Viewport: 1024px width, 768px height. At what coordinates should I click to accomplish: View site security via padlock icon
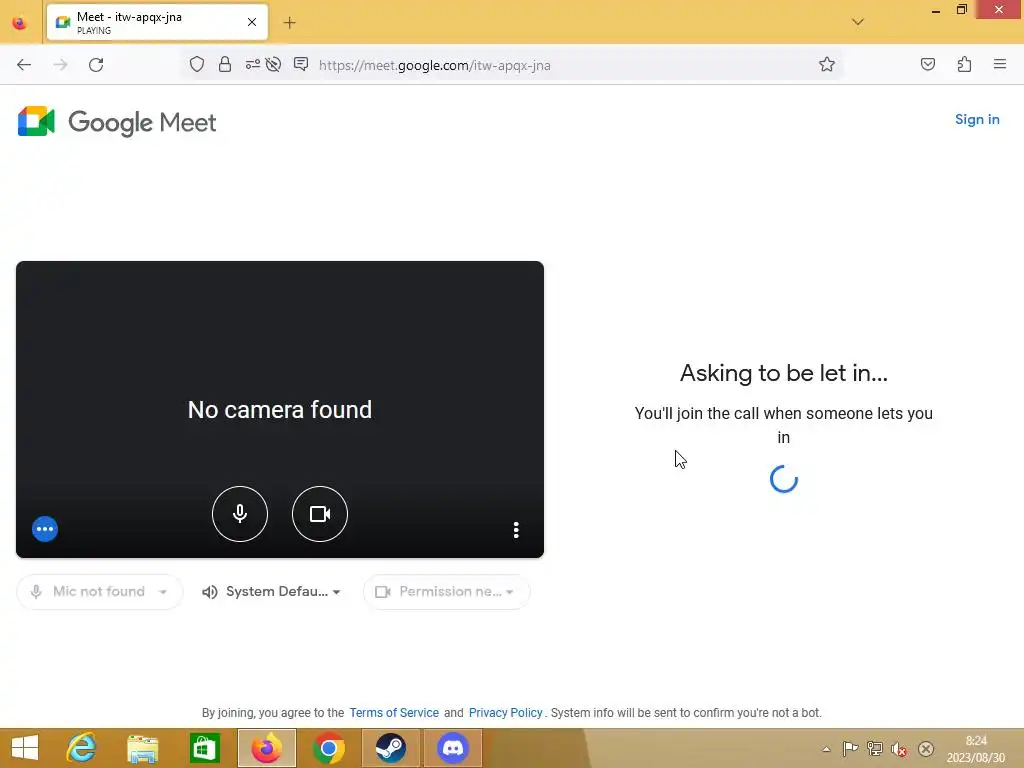225,64
